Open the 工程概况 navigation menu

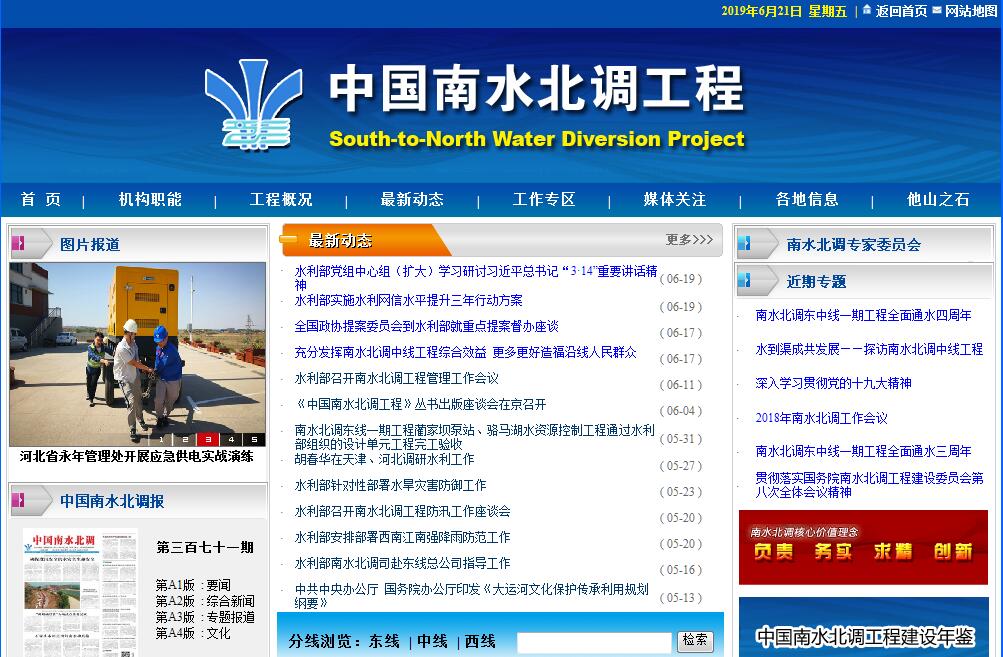(281, 199)
